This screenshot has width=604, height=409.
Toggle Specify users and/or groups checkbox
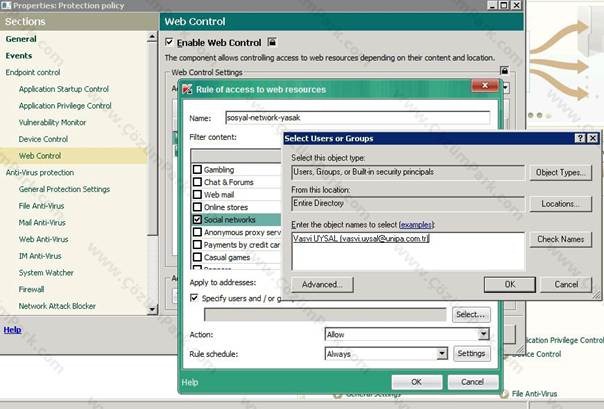click(x=194, y=298)
